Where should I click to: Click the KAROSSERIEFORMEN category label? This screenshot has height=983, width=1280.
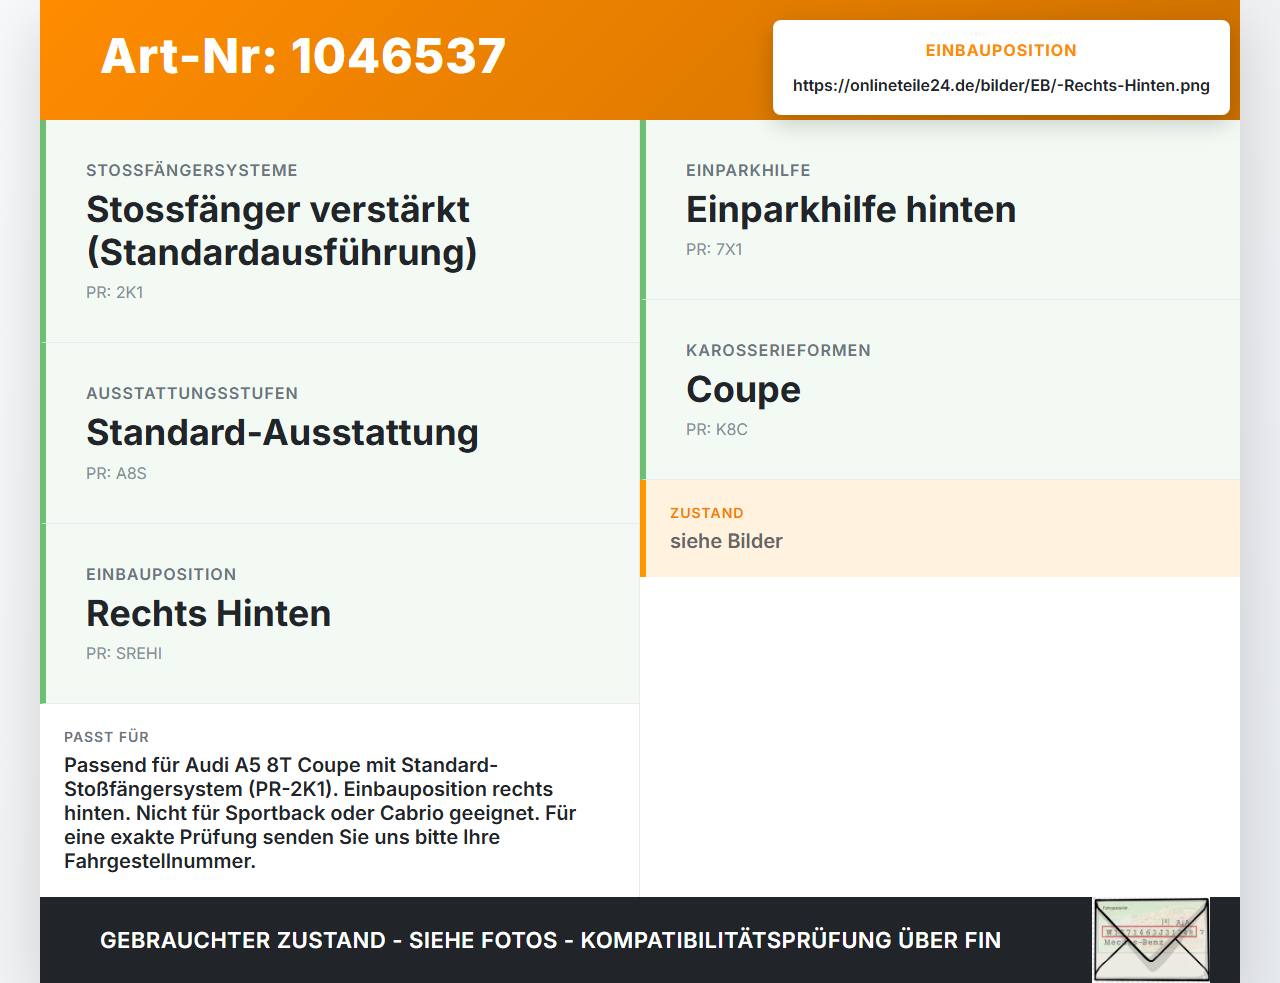coord(778,350)
